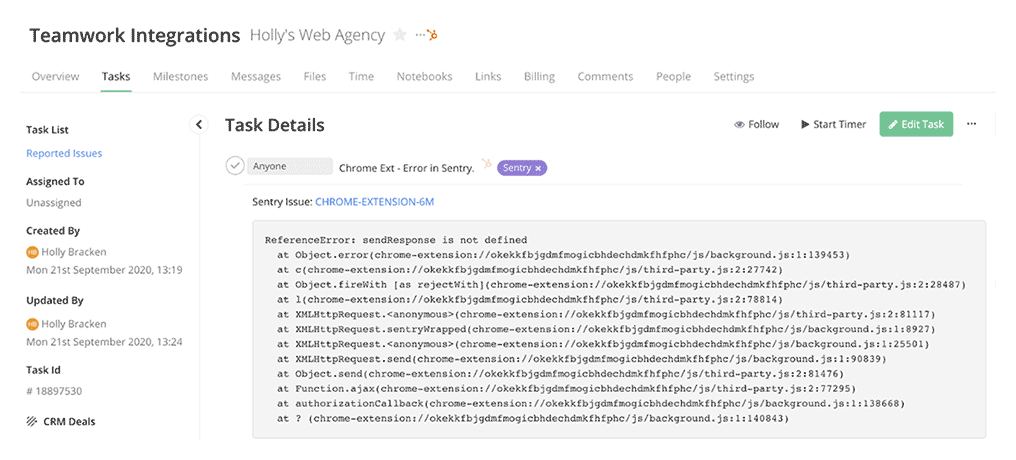
Task: Click the HubSpot icon next to the task name
Action: [486, 164]
